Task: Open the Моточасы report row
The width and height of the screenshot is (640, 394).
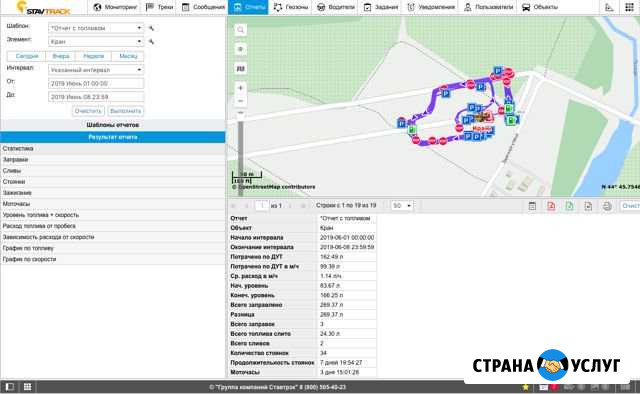Action: (x=113, y=204)
